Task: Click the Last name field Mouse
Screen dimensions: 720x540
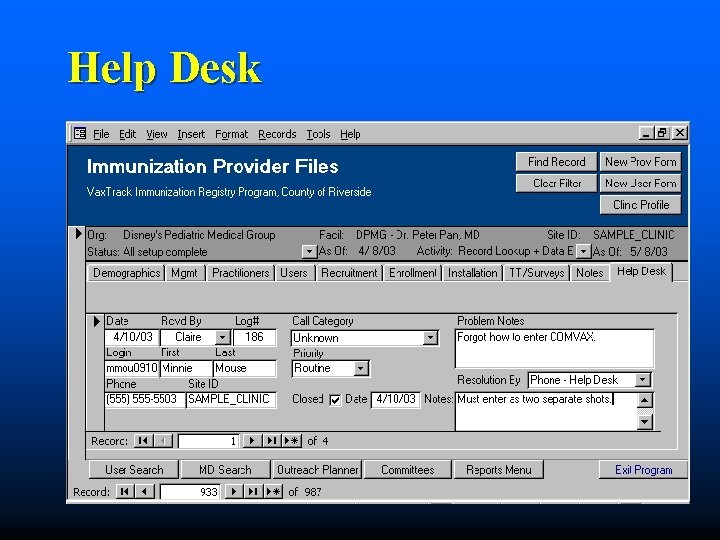Action: pyautogui.click(x=245, y=368)
